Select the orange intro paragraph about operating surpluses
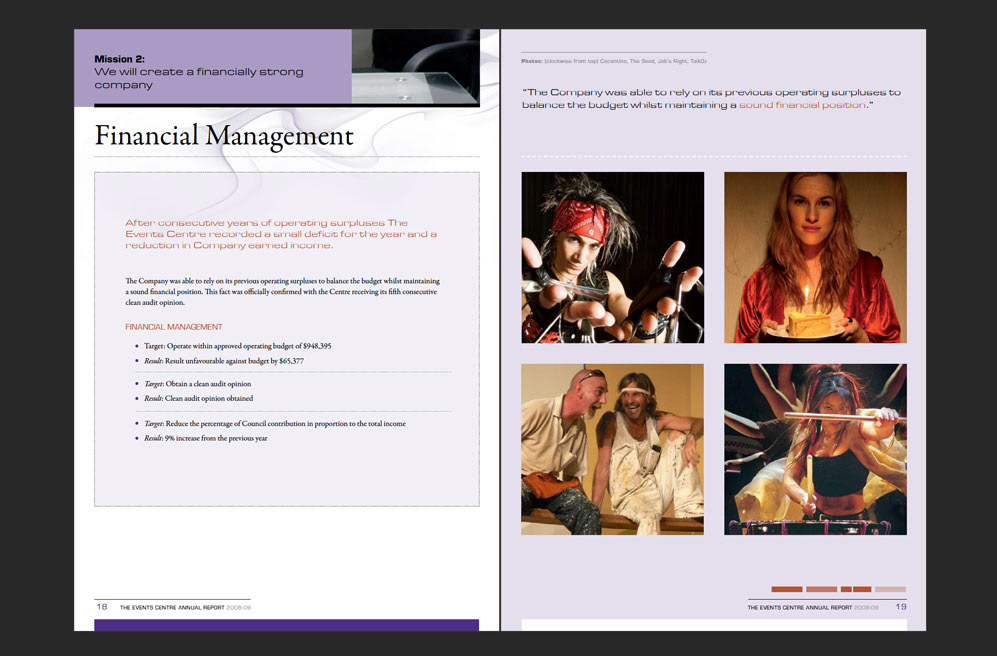Screen dimensions: 997x656 pyautogui.click(x=281, y=234)
